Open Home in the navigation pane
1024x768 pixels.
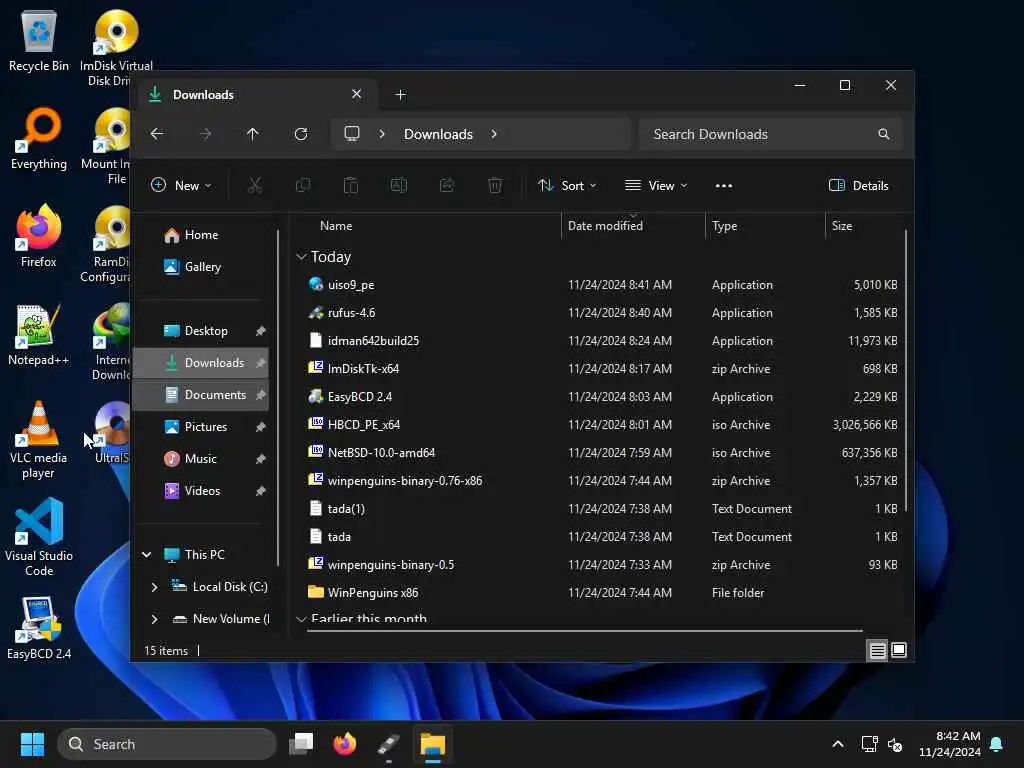(x=201, y=234)
